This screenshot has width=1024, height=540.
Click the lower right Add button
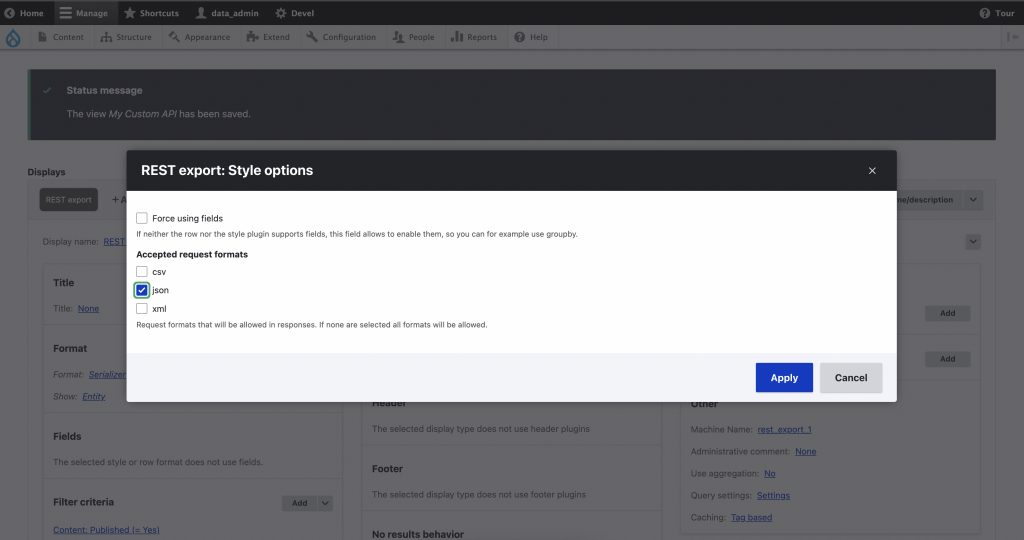point(948,359)
